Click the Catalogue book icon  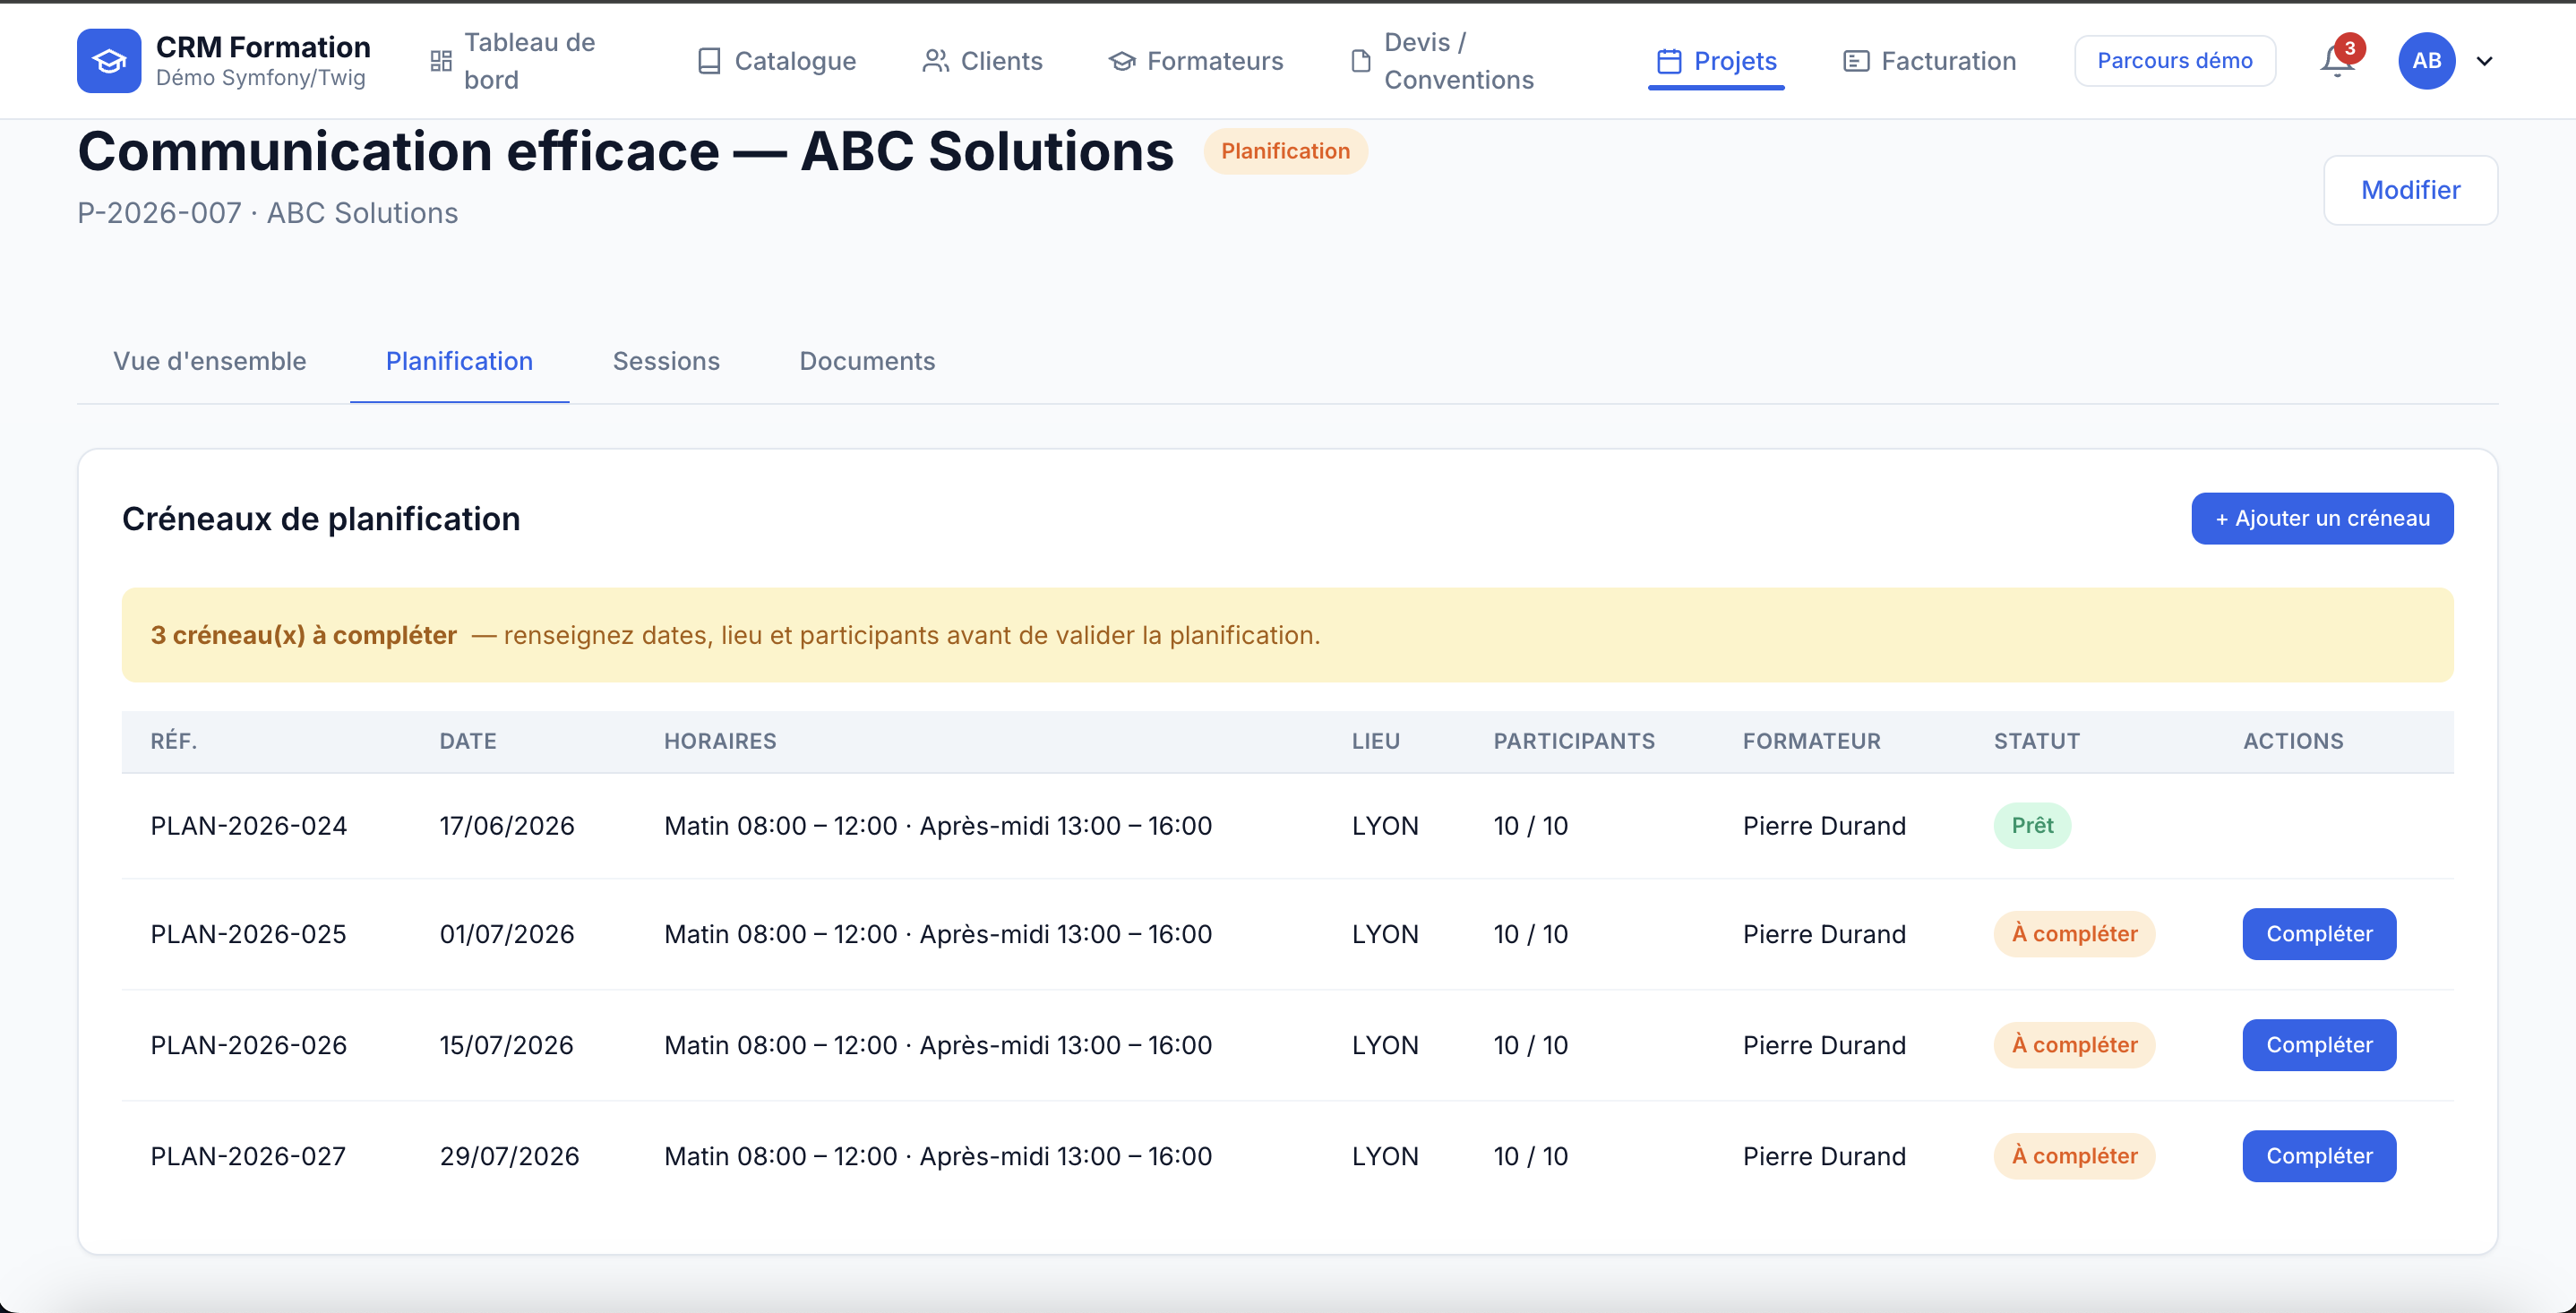(709, 61)
